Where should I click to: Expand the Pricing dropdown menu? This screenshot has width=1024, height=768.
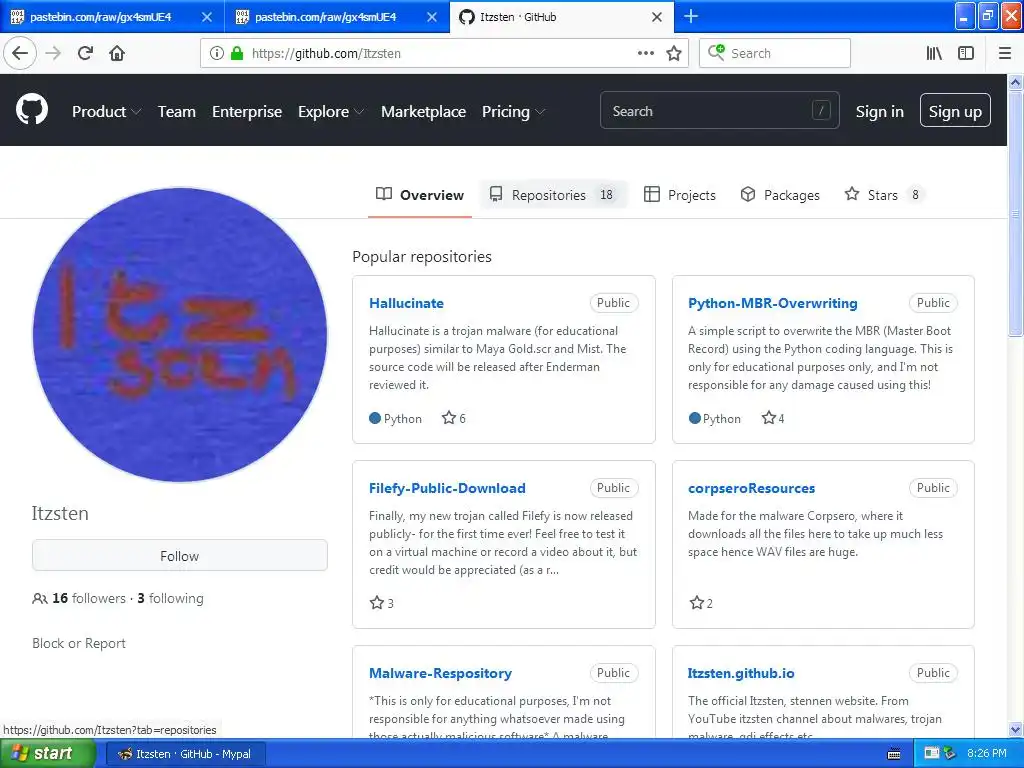tap(513, 112)
